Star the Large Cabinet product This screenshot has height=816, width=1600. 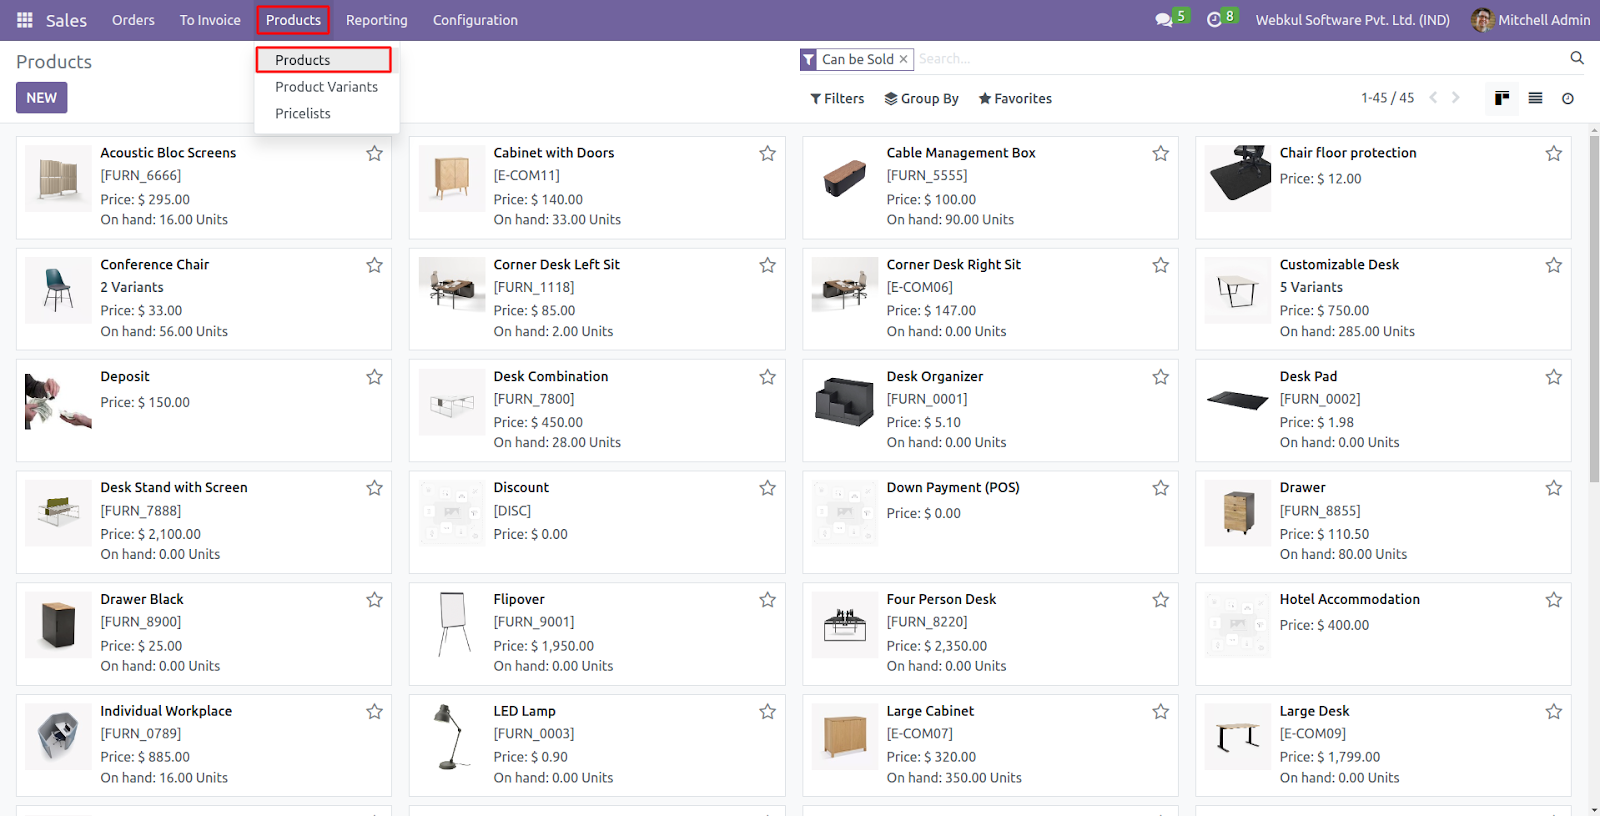tap(1160, 712)
